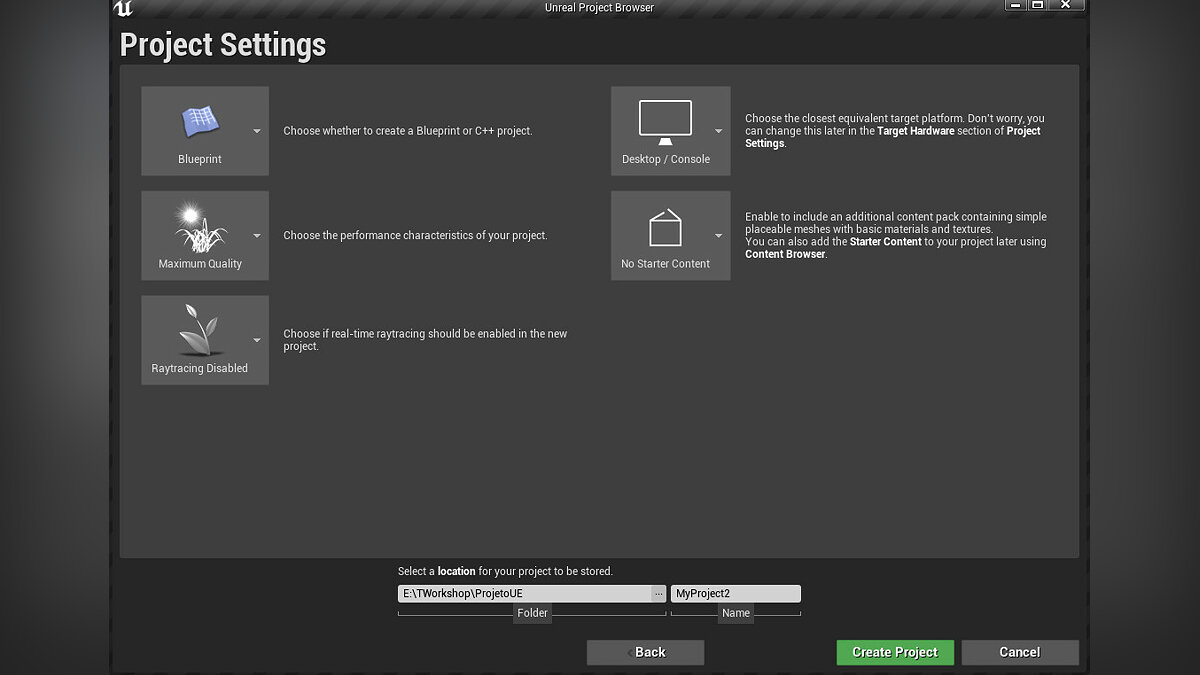Expand the Raytracing Disabled dropdown arrow
Screen dimensions: 1200x675
click(x=257, y=340)
